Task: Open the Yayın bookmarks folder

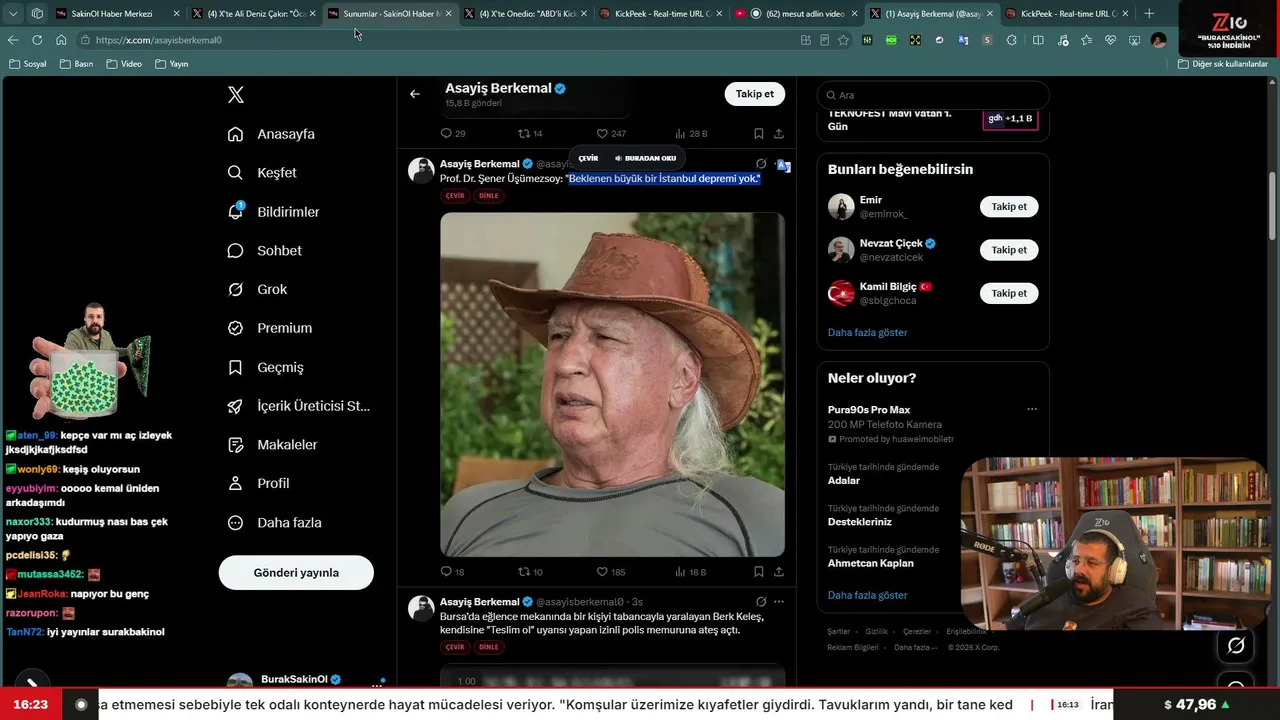Action: pyautogui.click(x=172, y=64)
